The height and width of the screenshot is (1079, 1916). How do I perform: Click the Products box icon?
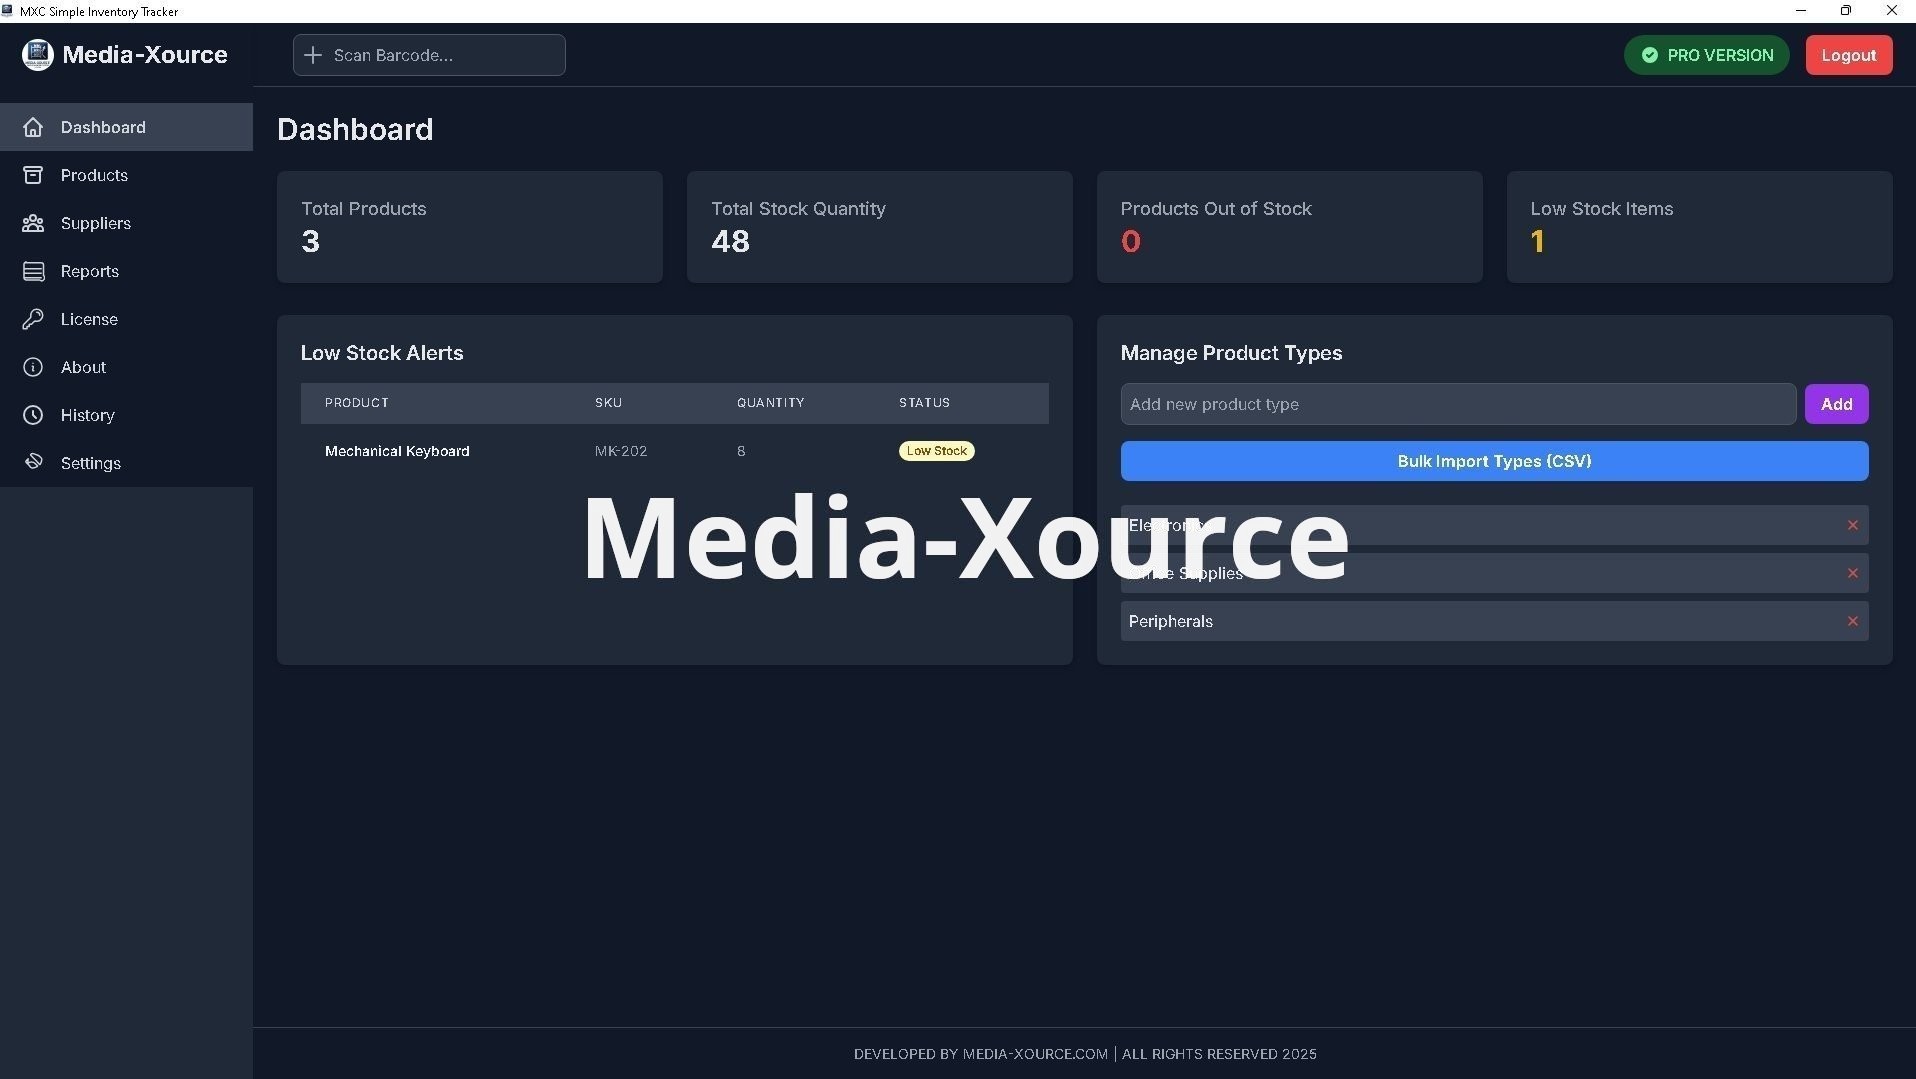click(33, 175)
